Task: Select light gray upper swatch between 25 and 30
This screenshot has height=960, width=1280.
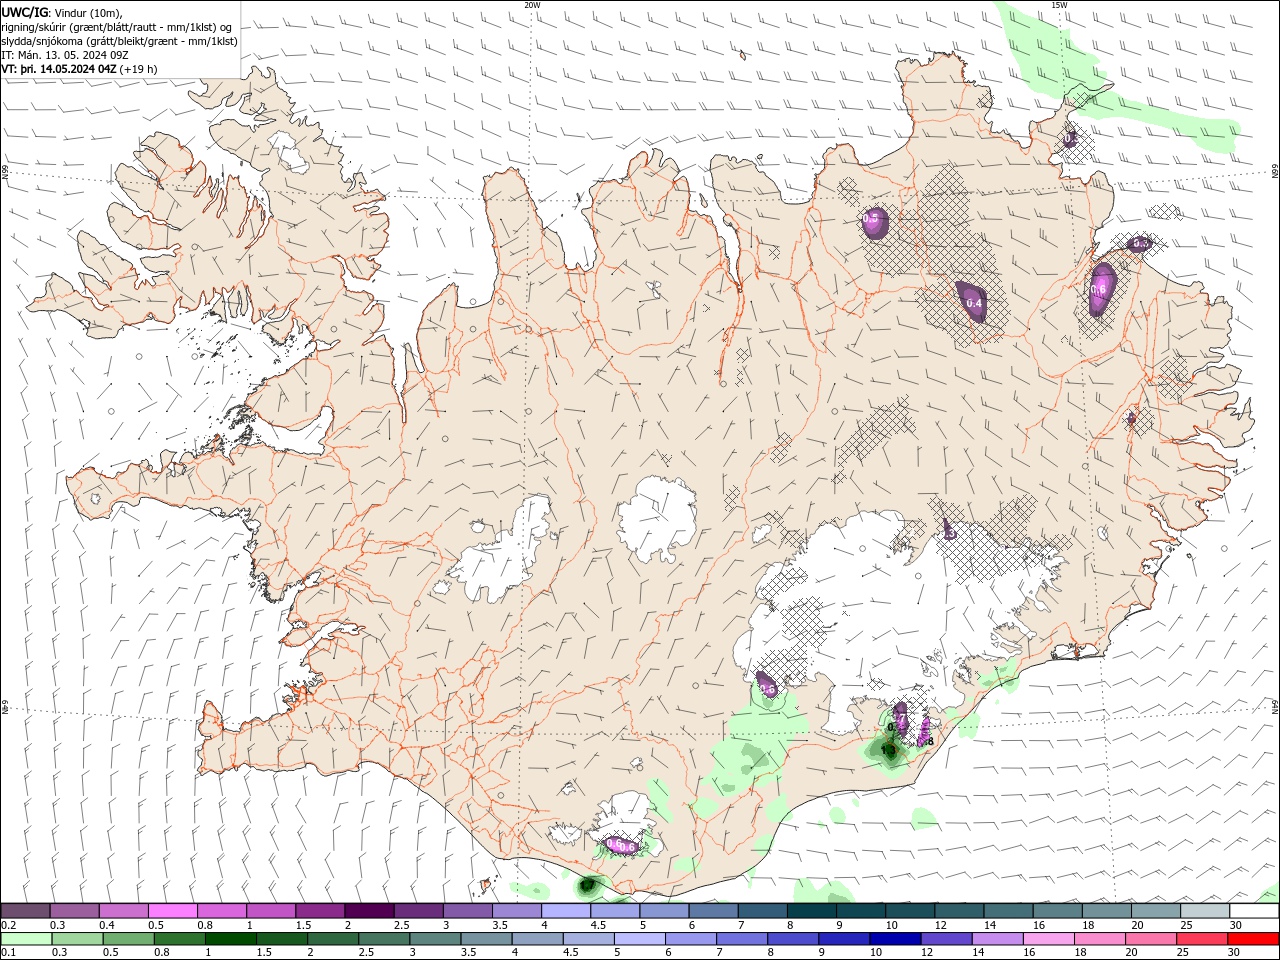Action: (x=1206, y=911)
